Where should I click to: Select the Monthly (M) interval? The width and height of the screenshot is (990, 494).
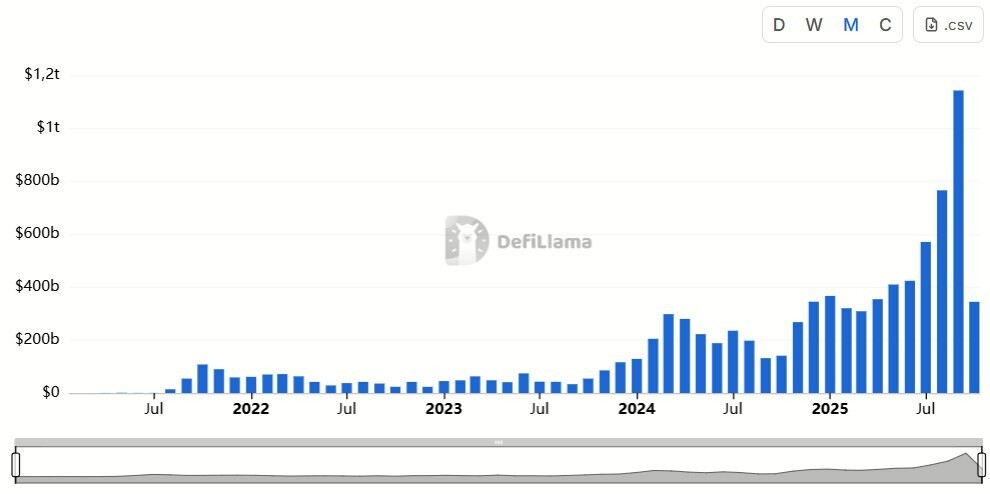click(x=851, y=25)
